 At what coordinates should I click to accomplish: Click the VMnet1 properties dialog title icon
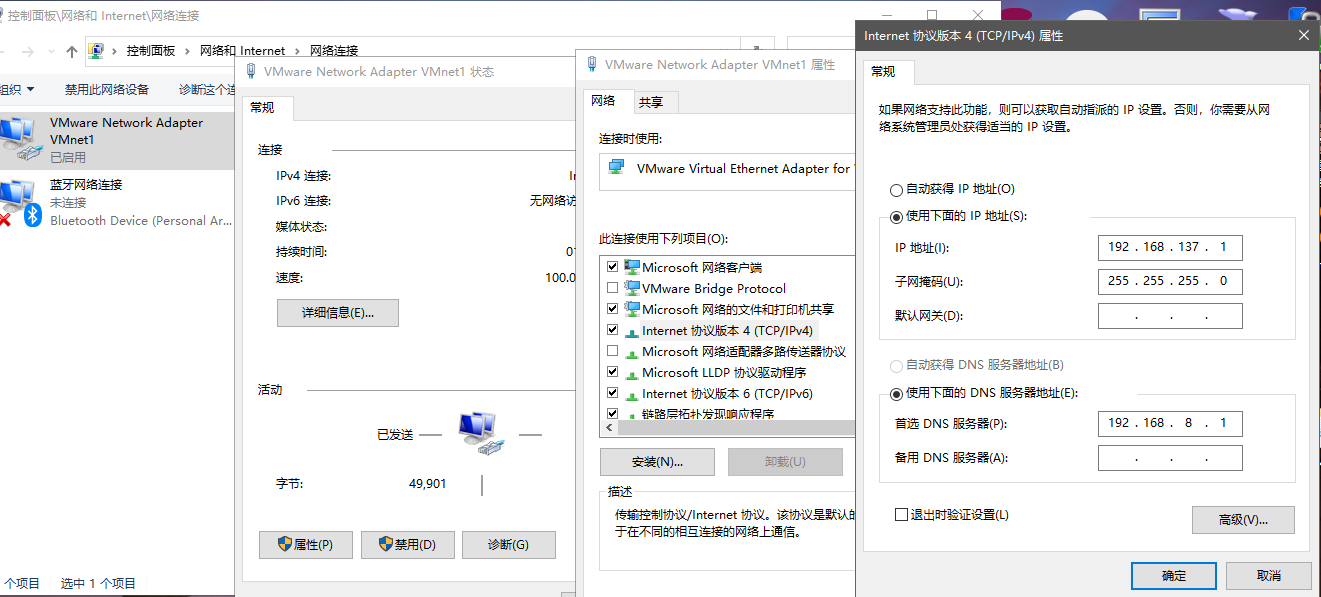[x=592, y=64]
